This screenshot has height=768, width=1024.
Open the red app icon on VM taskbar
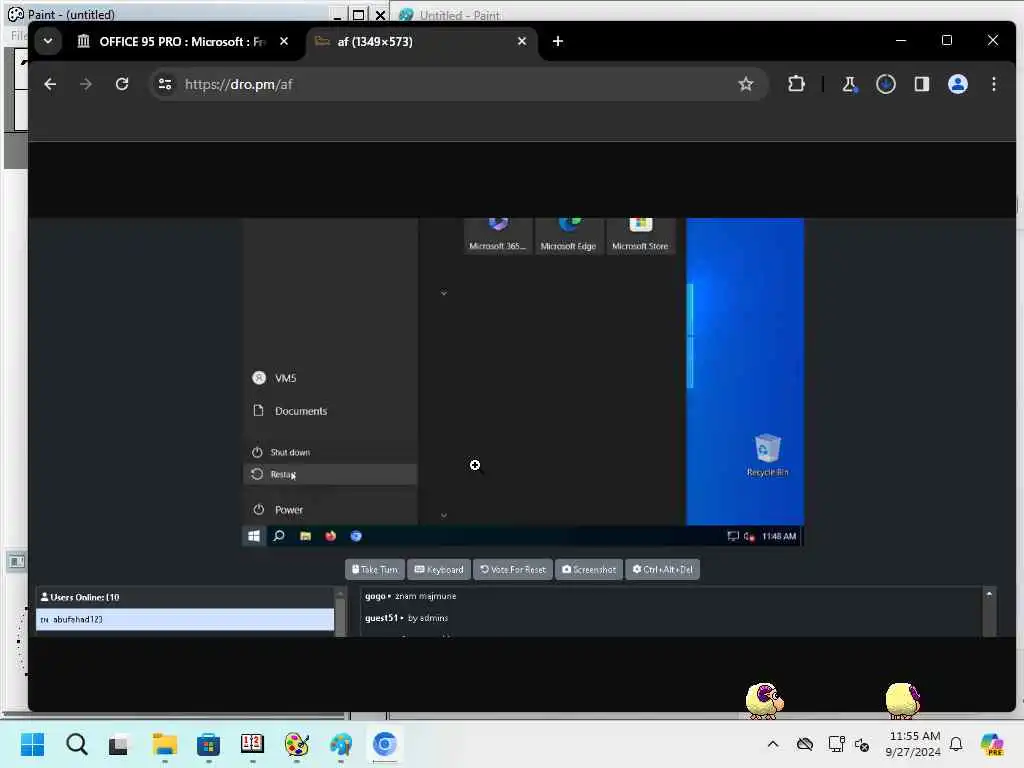(x=330, y=536)
